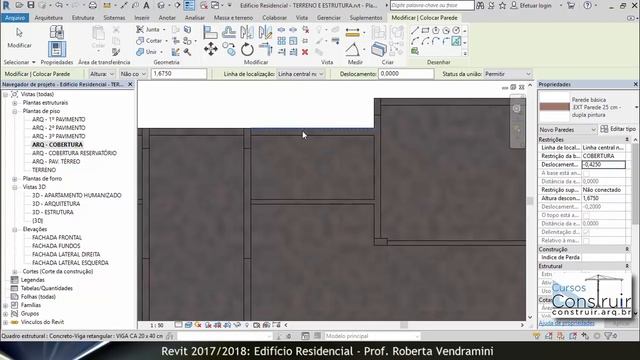640x360 pixels.
Task: Click the properties panel vertical scrollbar
Action: pos(635,184)
